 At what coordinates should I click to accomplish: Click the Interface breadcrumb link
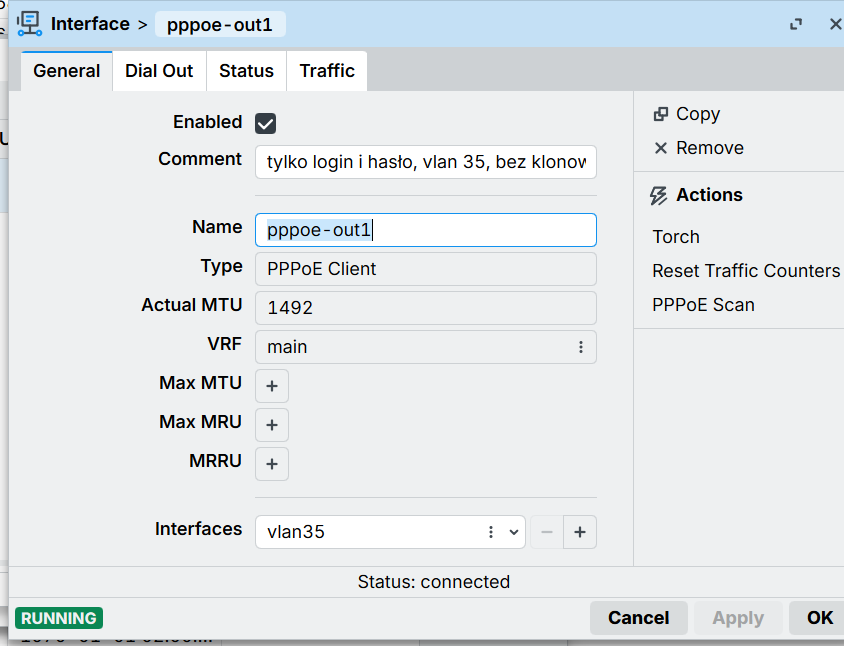(x=90, y=24)
